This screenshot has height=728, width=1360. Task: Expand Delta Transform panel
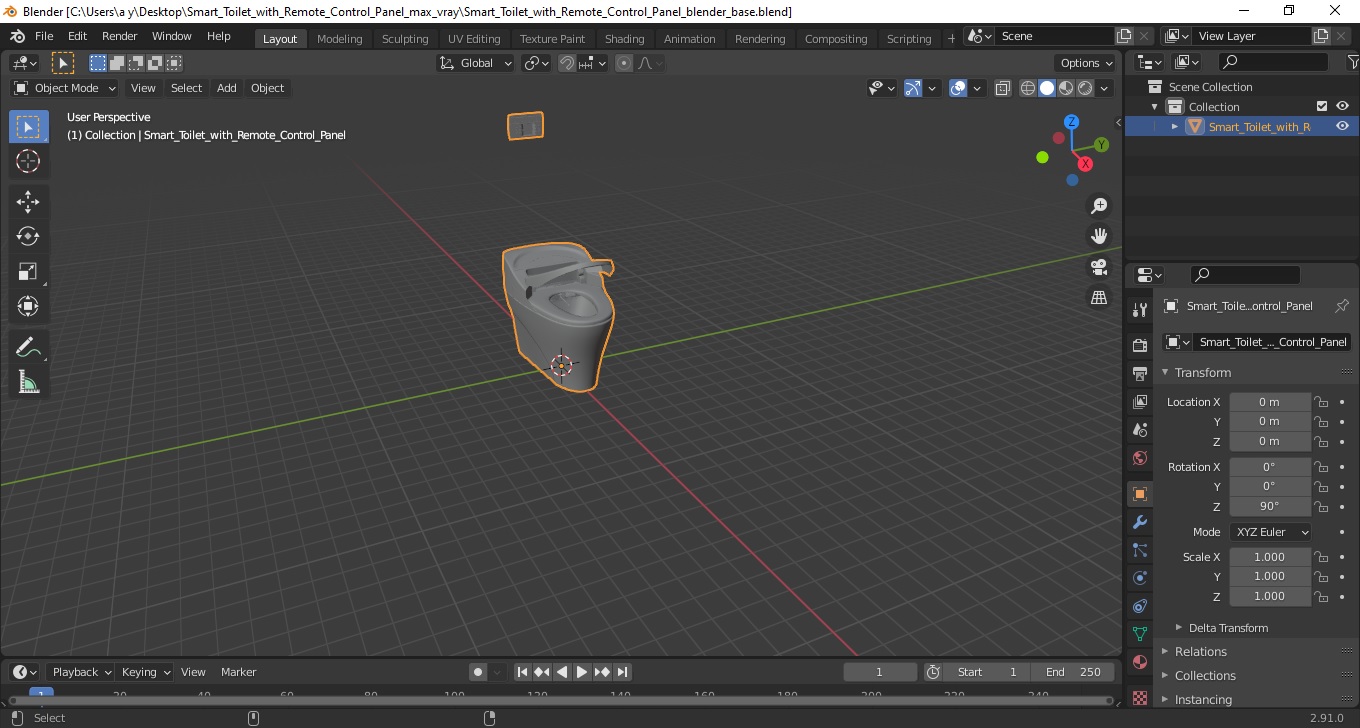click(x=1227, y=628)
